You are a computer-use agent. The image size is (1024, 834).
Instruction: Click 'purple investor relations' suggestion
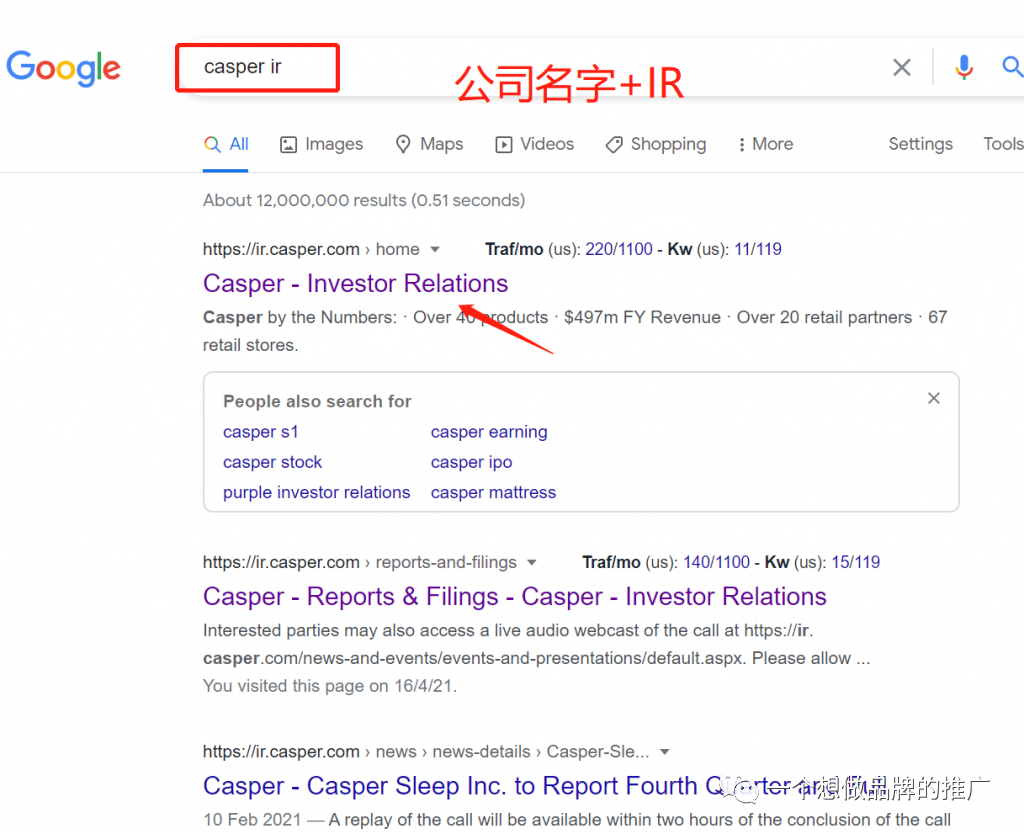click(x=316, y=492)
